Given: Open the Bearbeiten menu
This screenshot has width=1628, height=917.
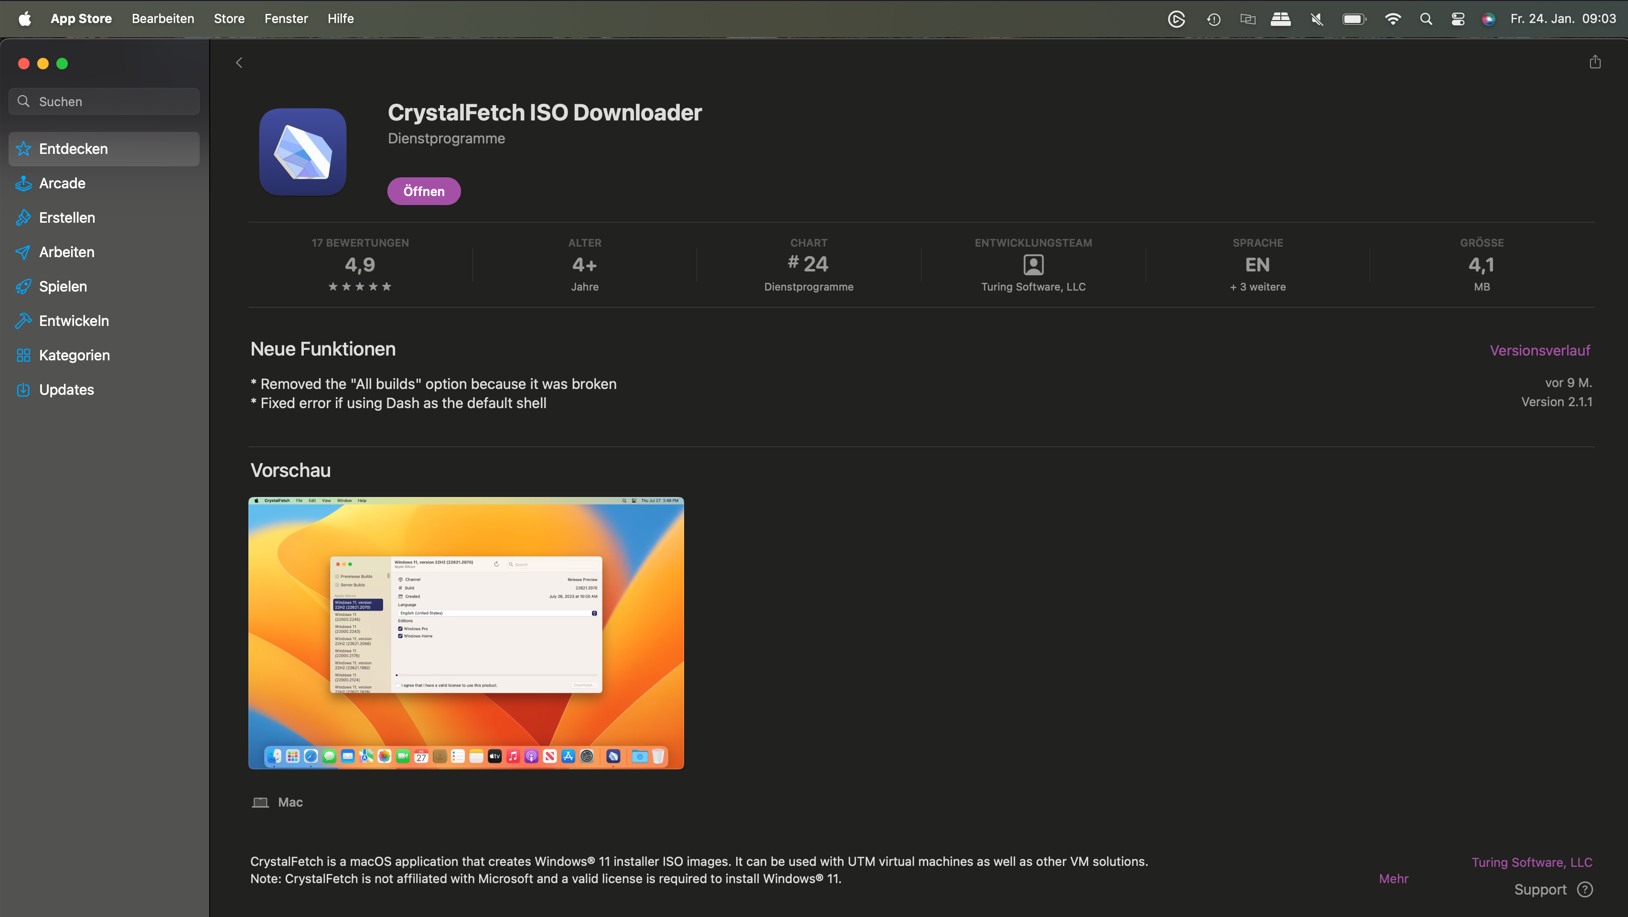Looking at the screenshot, I should pyautogui.click(x=163, y=18).
